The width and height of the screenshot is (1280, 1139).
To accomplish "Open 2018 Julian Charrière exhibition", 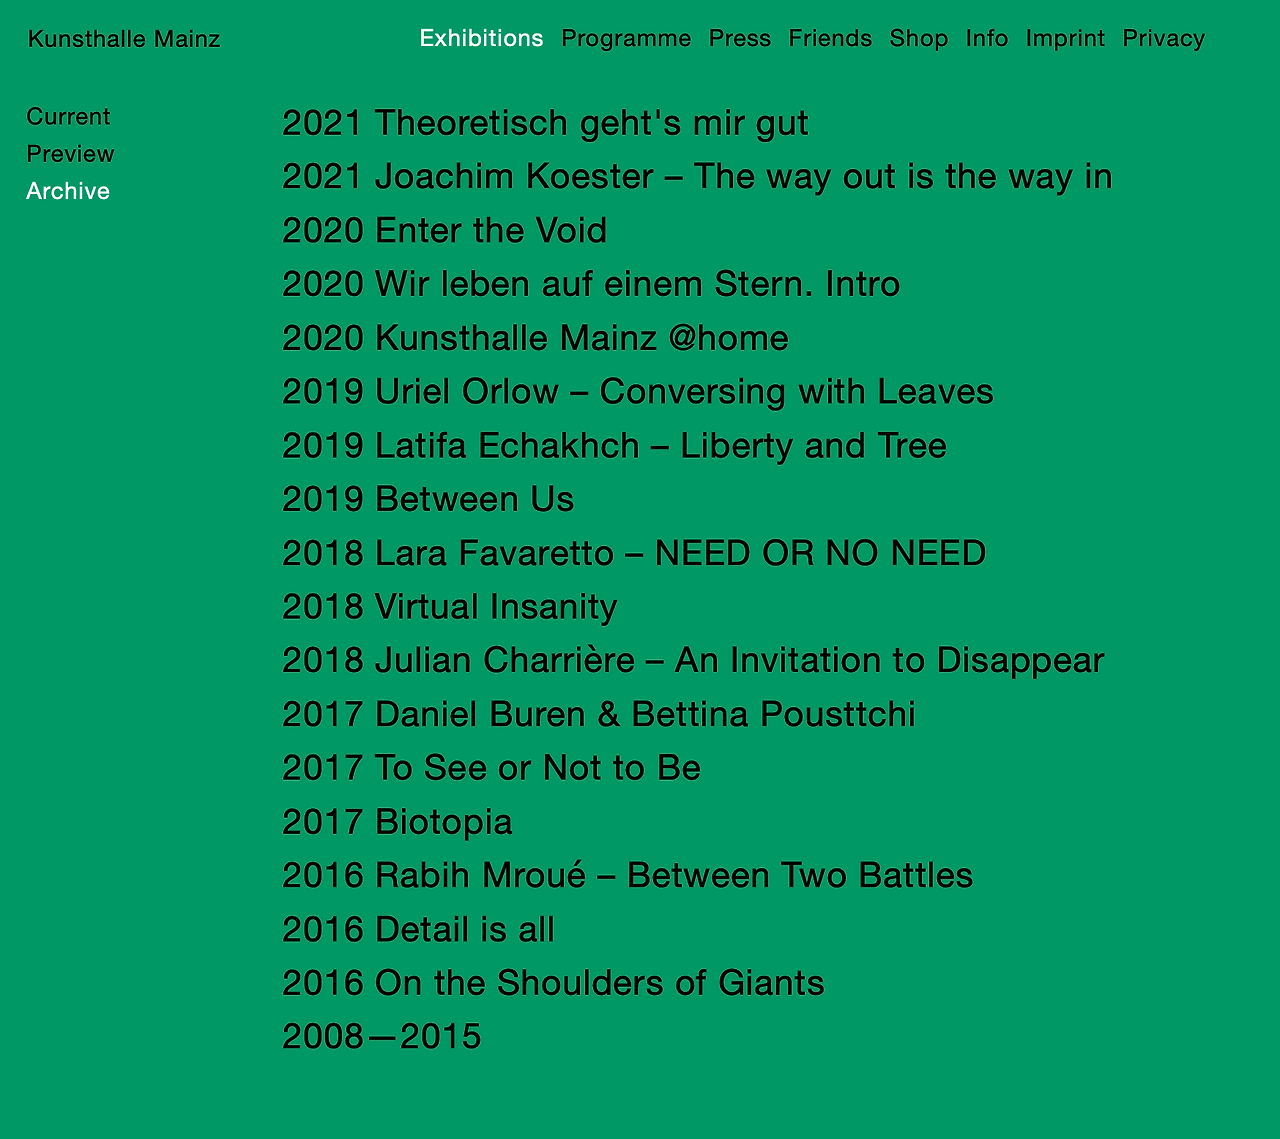I will coord(693,661).
